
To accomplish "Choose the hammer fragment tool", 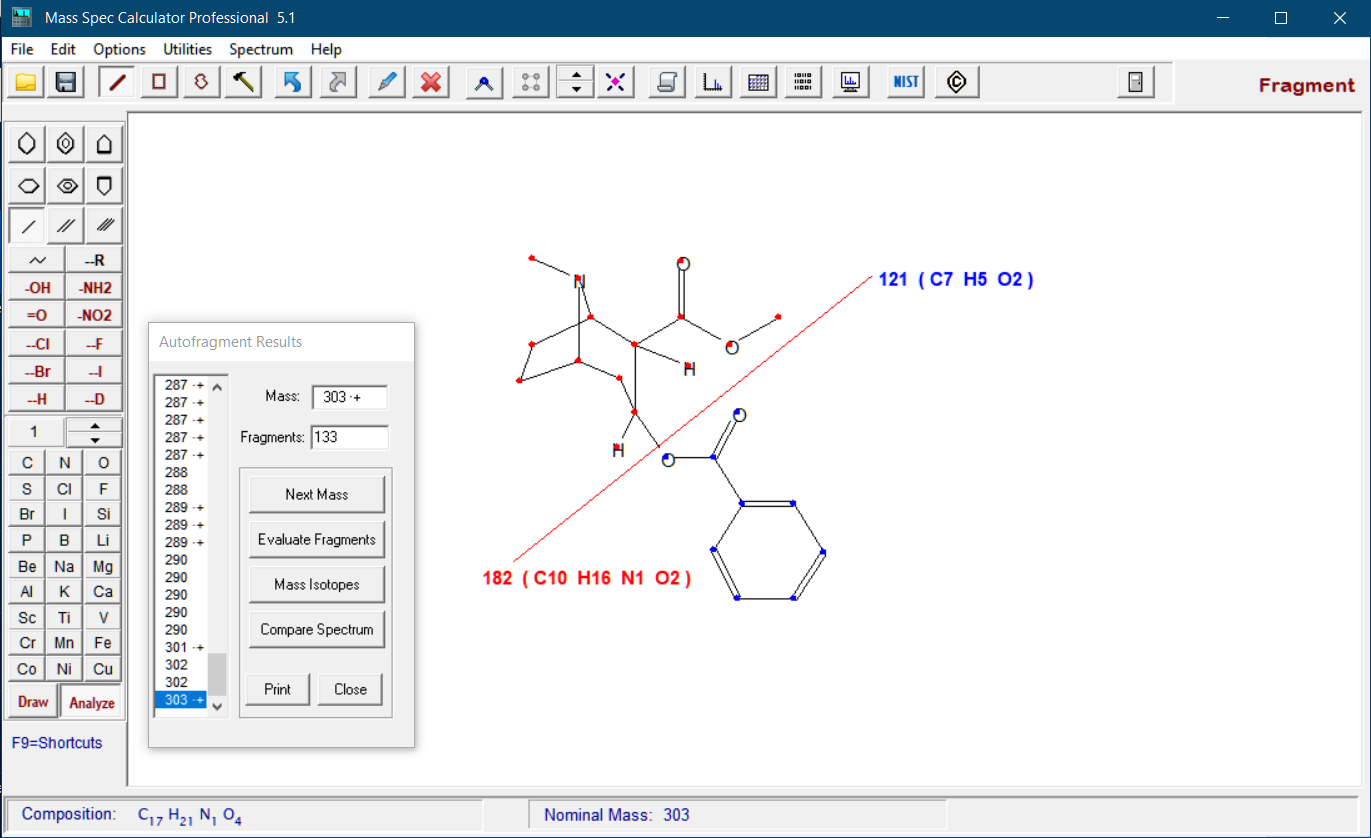I will point(242,82).
